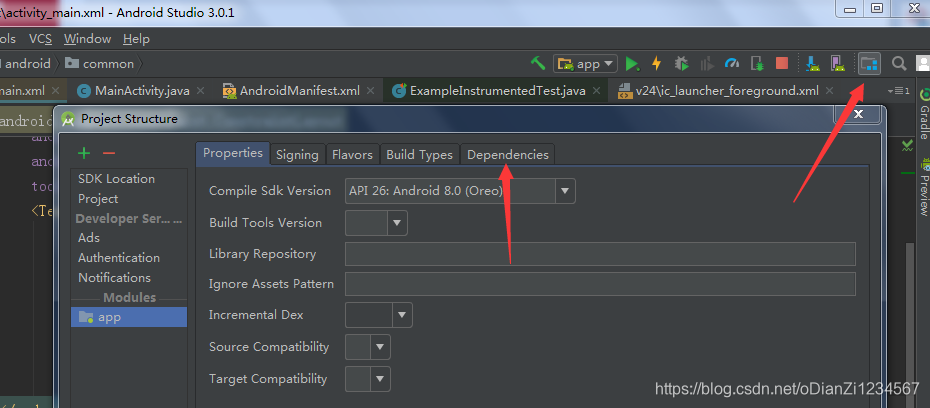Image resolution: width=930 pixels, height=408 pixels.
Task: Expand the Build Tools Version dropdown
Action: pyautogui.click(x=397, y=223)
